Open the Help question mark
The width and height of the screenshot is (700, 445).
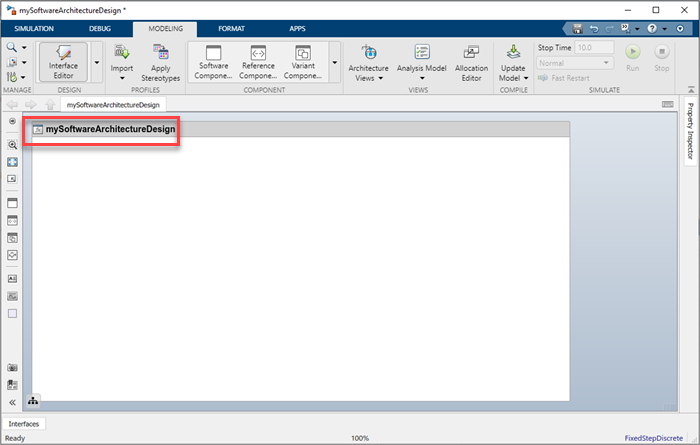pyautogui.click(x=652, y=29)
